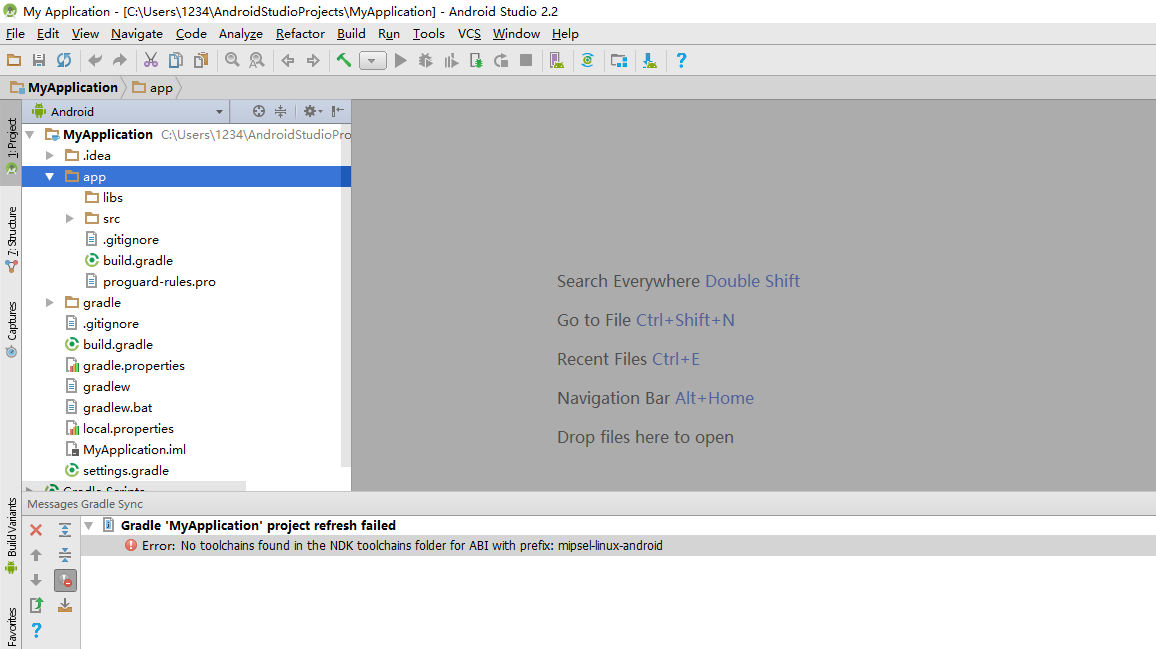Click the Rerun icon in toolbar

[501, 60]
